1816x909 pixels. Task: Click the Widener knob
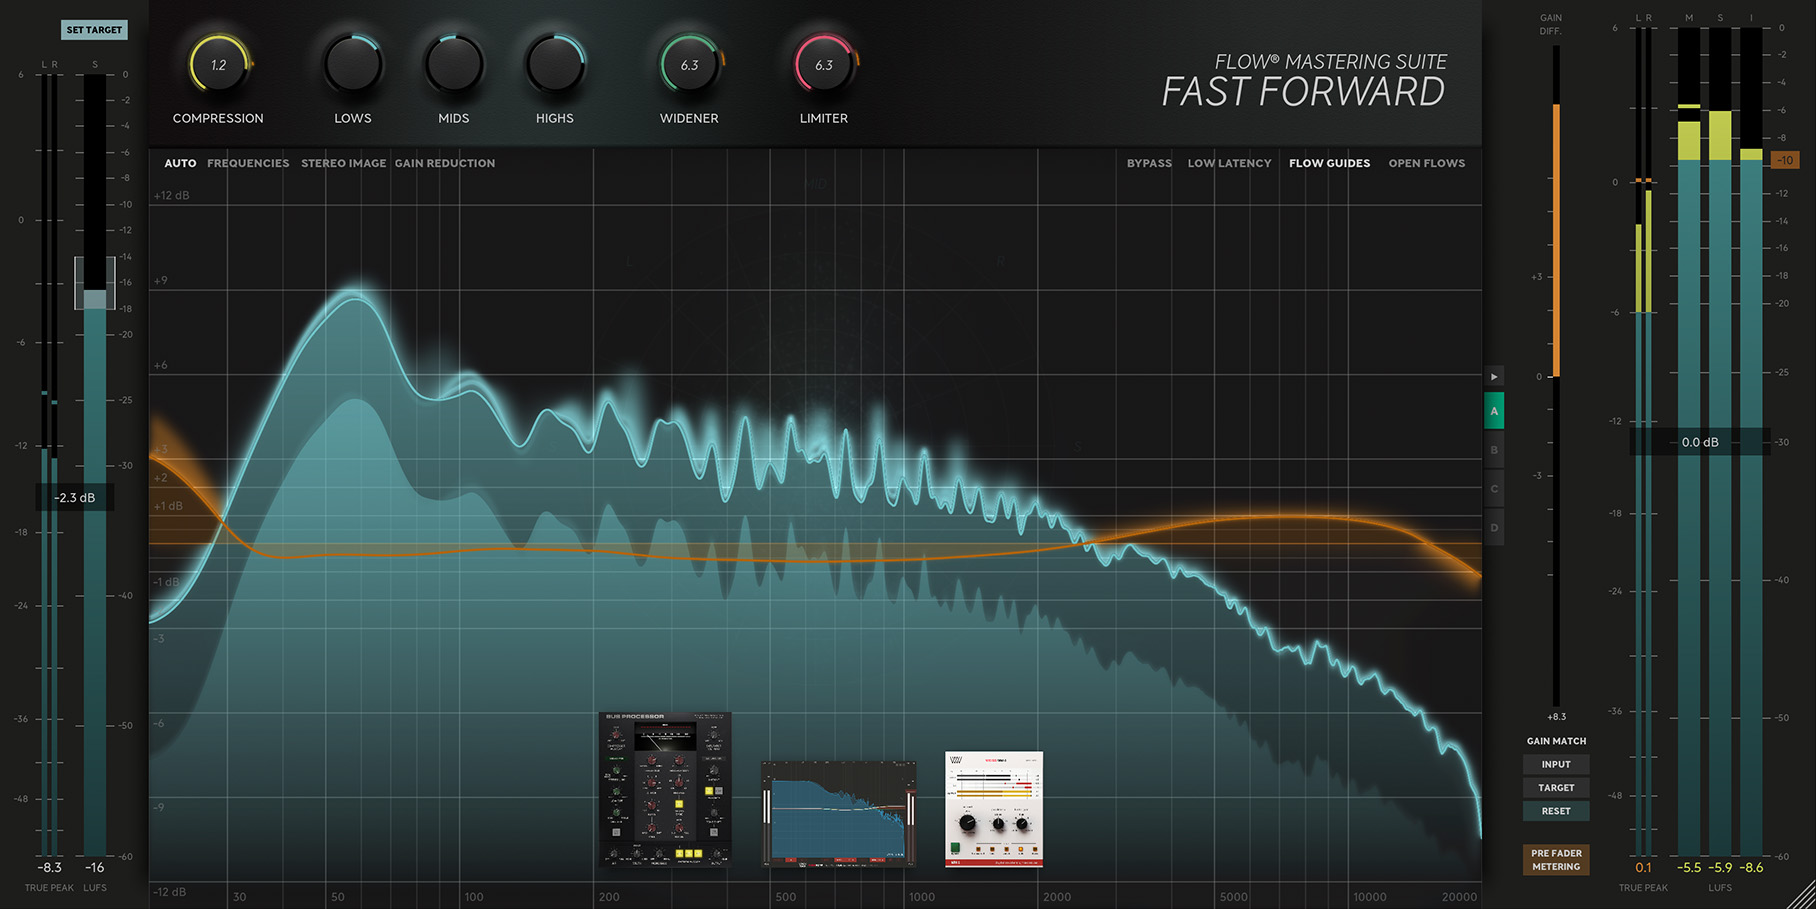tap(690, 65)
